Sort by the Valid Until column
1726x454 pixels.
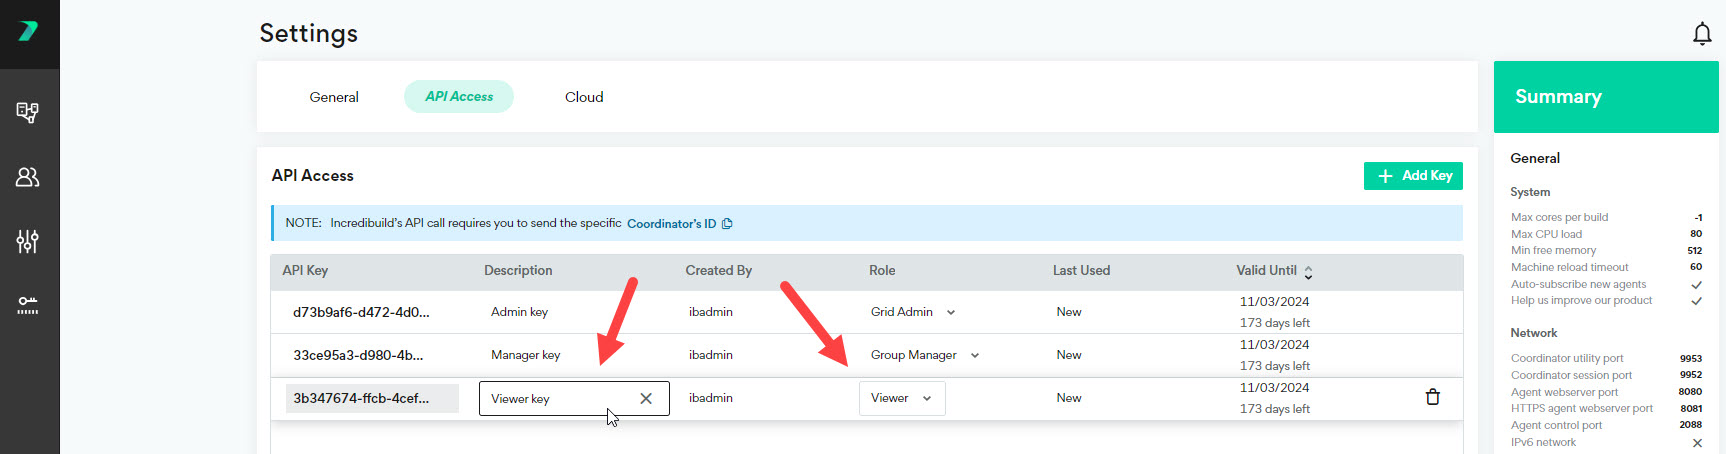[x=1307, y=271]
